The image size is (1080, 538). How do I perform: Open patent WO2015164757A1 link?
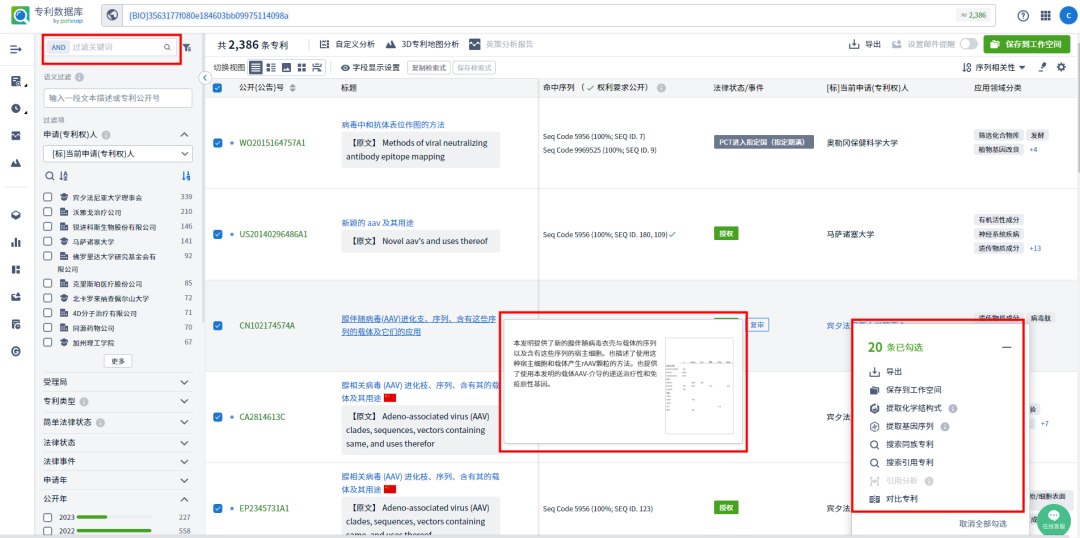272,143
